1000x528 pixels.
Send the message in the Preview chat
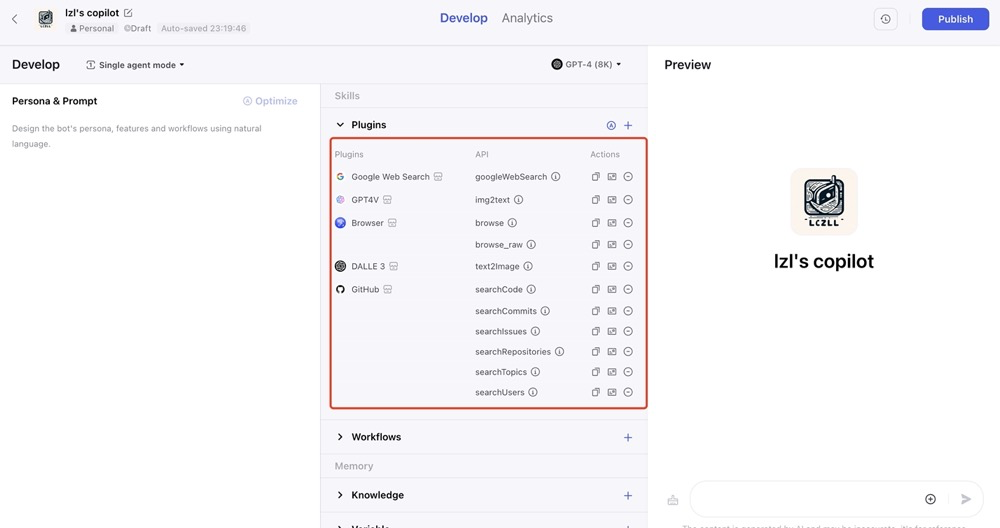966,499
